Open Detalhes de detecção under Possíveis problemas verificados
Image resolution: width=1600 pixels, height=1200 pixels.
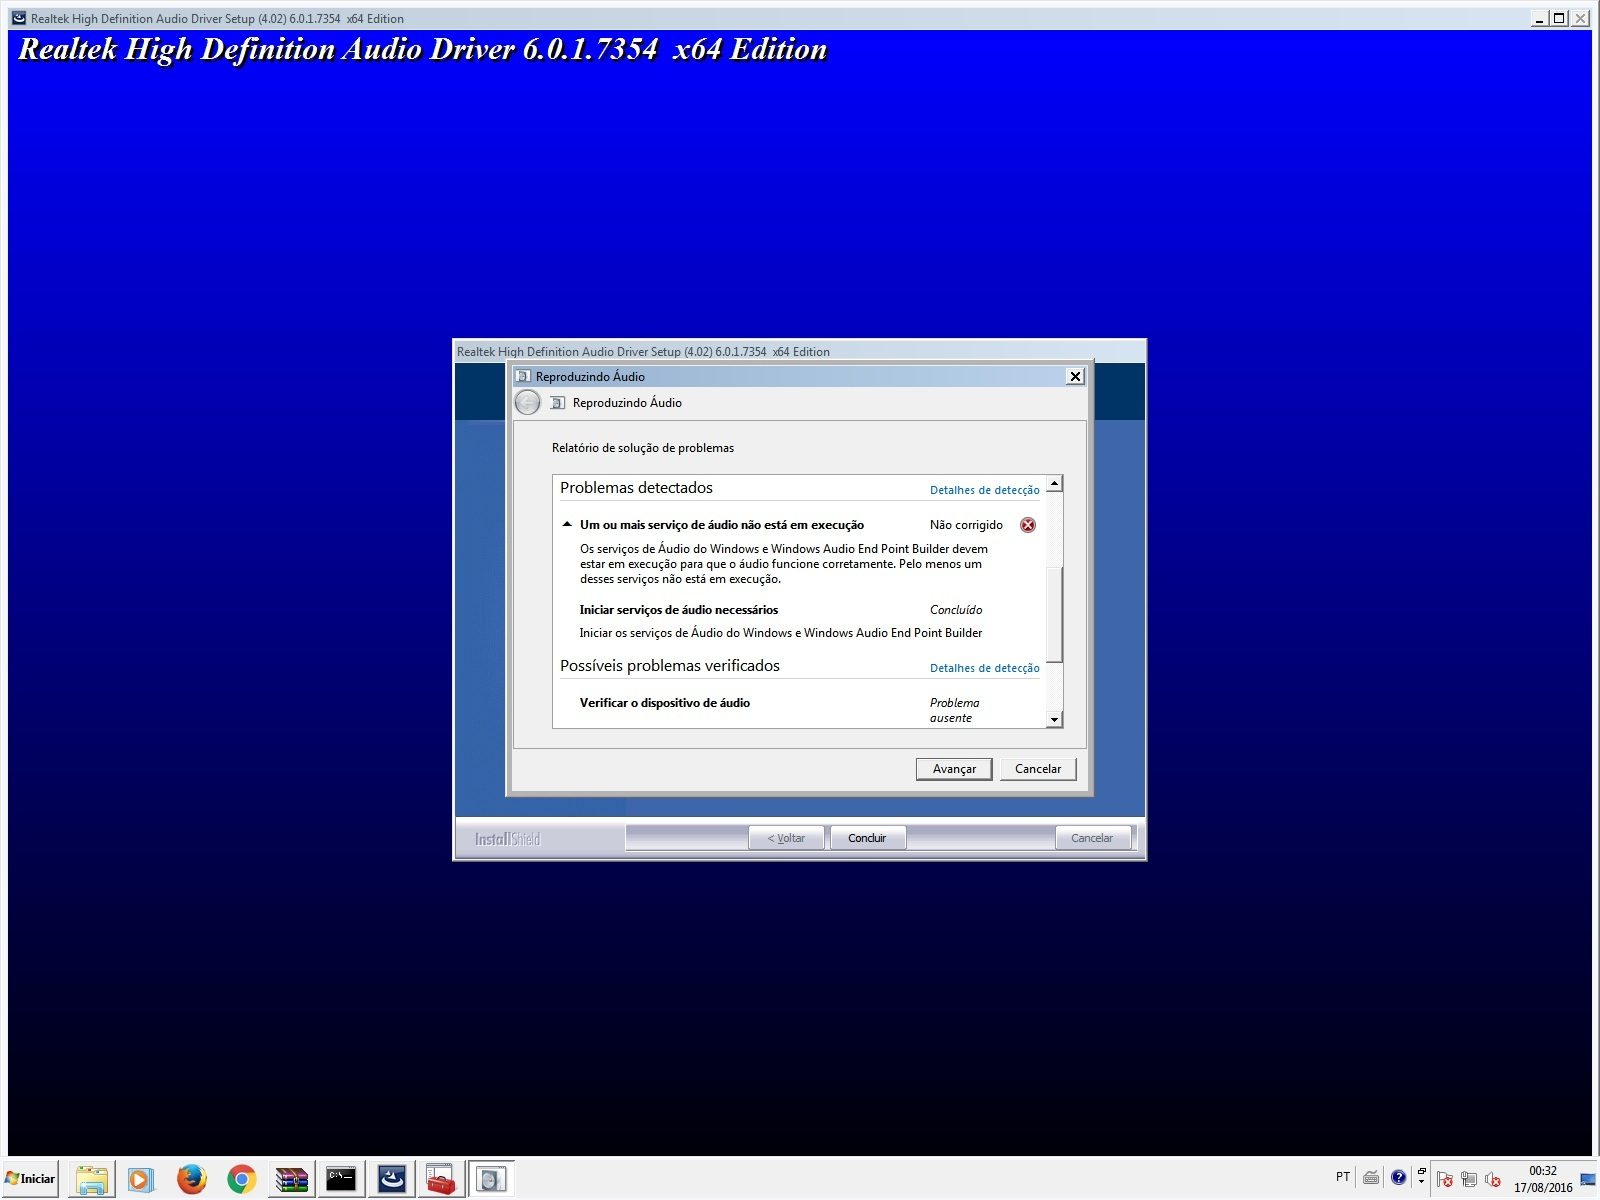(984, 668)
